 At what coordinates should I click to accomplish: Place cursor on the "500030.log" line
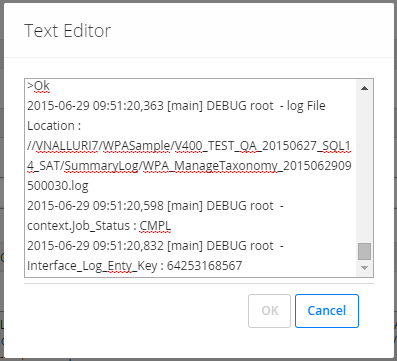(58, 186)
